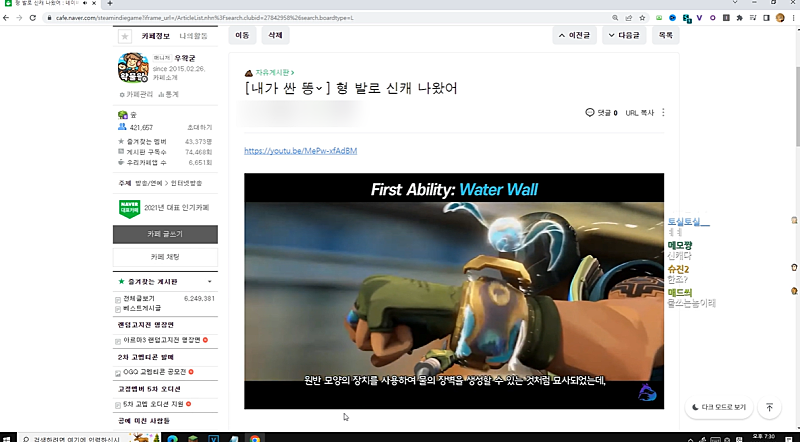Open the 왁물원 cafe profile image
The width and height of the screenshot is (800, 442).
(133, 67)
